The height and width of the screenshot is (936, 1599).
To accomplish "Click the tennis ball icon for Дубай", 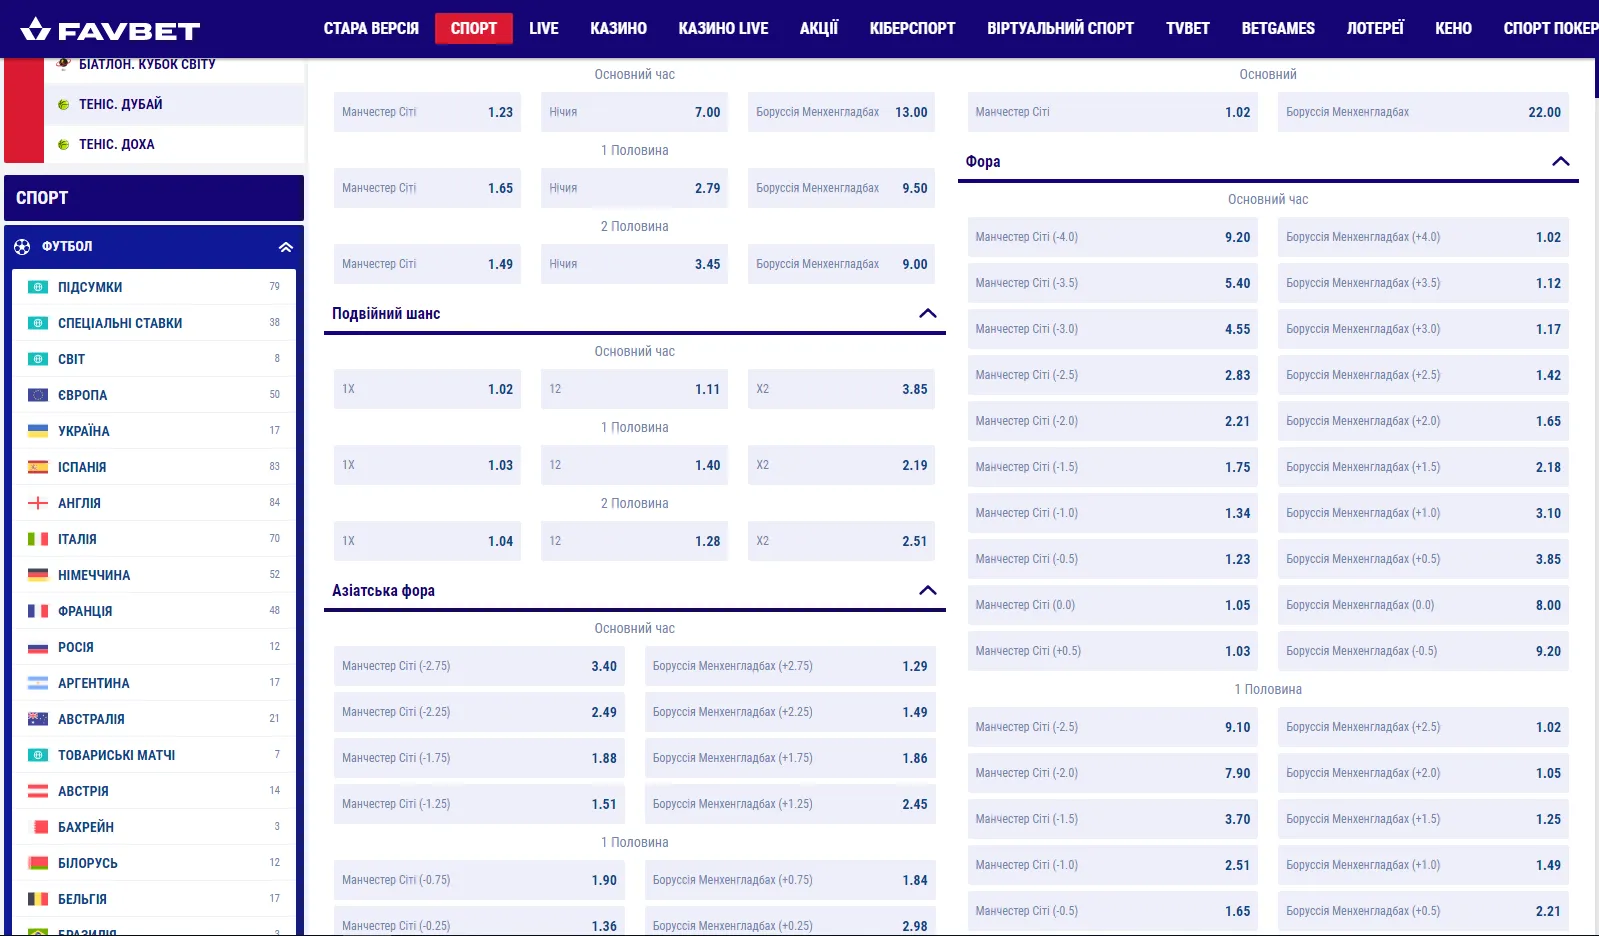I will [x=63, y=105].
